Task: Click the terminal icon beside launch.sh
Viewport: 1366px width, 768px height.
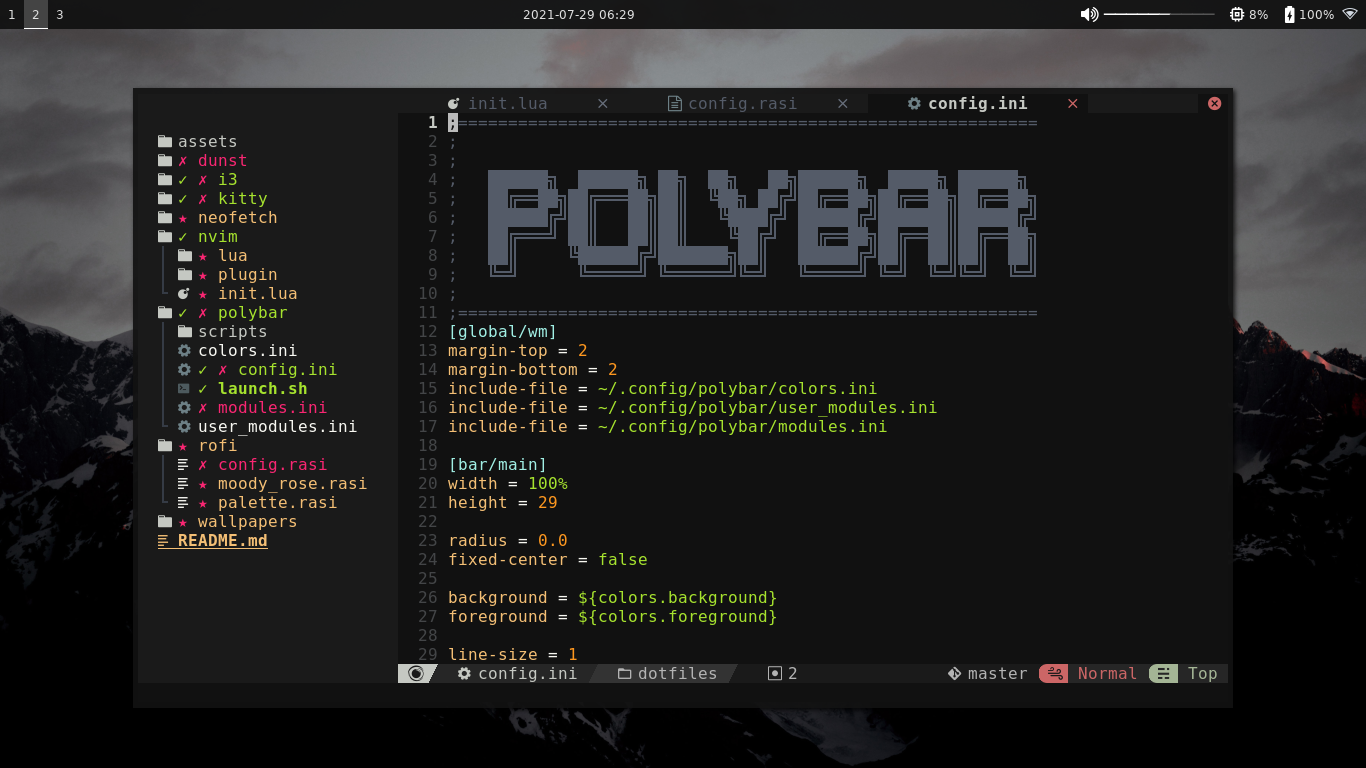Action: 184,389
